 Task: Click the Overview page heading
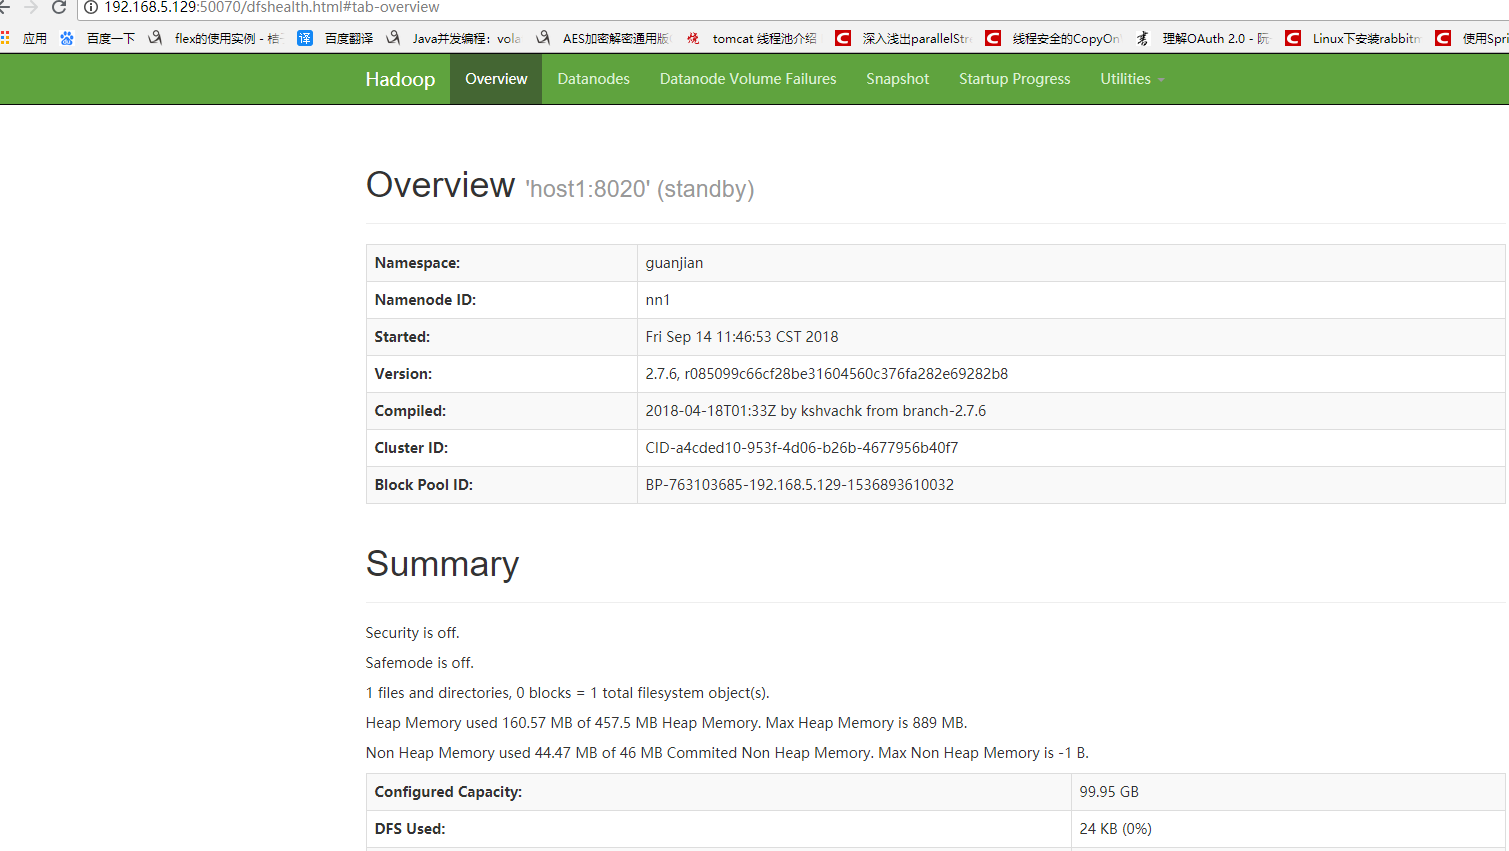440,185
